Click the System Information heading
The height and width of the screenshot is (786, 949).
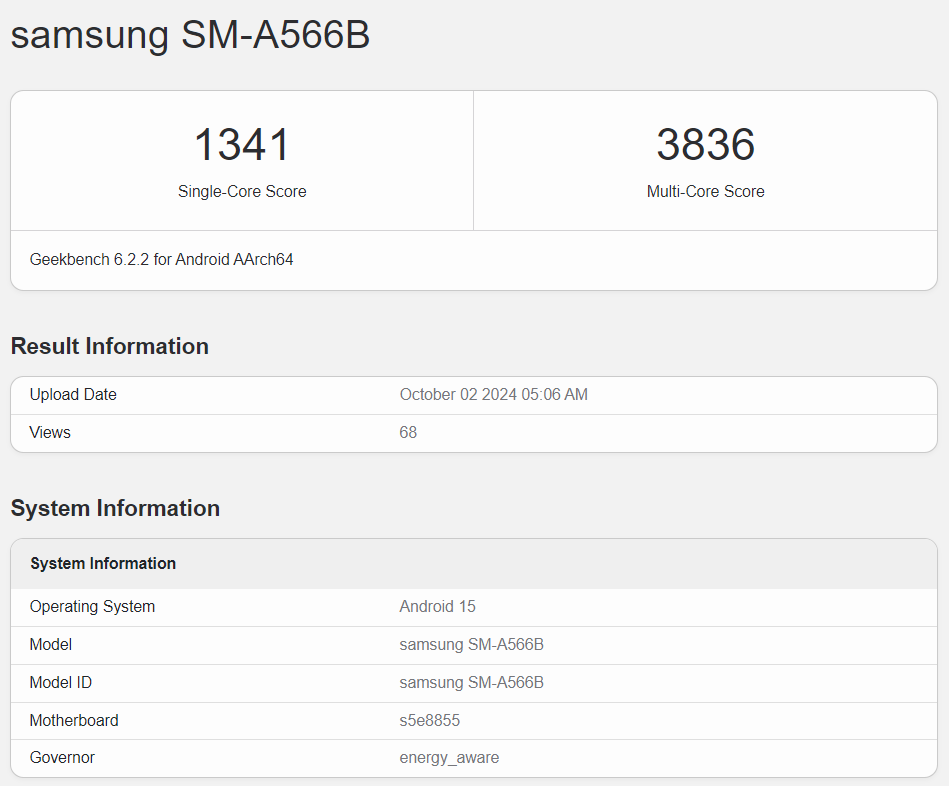[115, 508]
